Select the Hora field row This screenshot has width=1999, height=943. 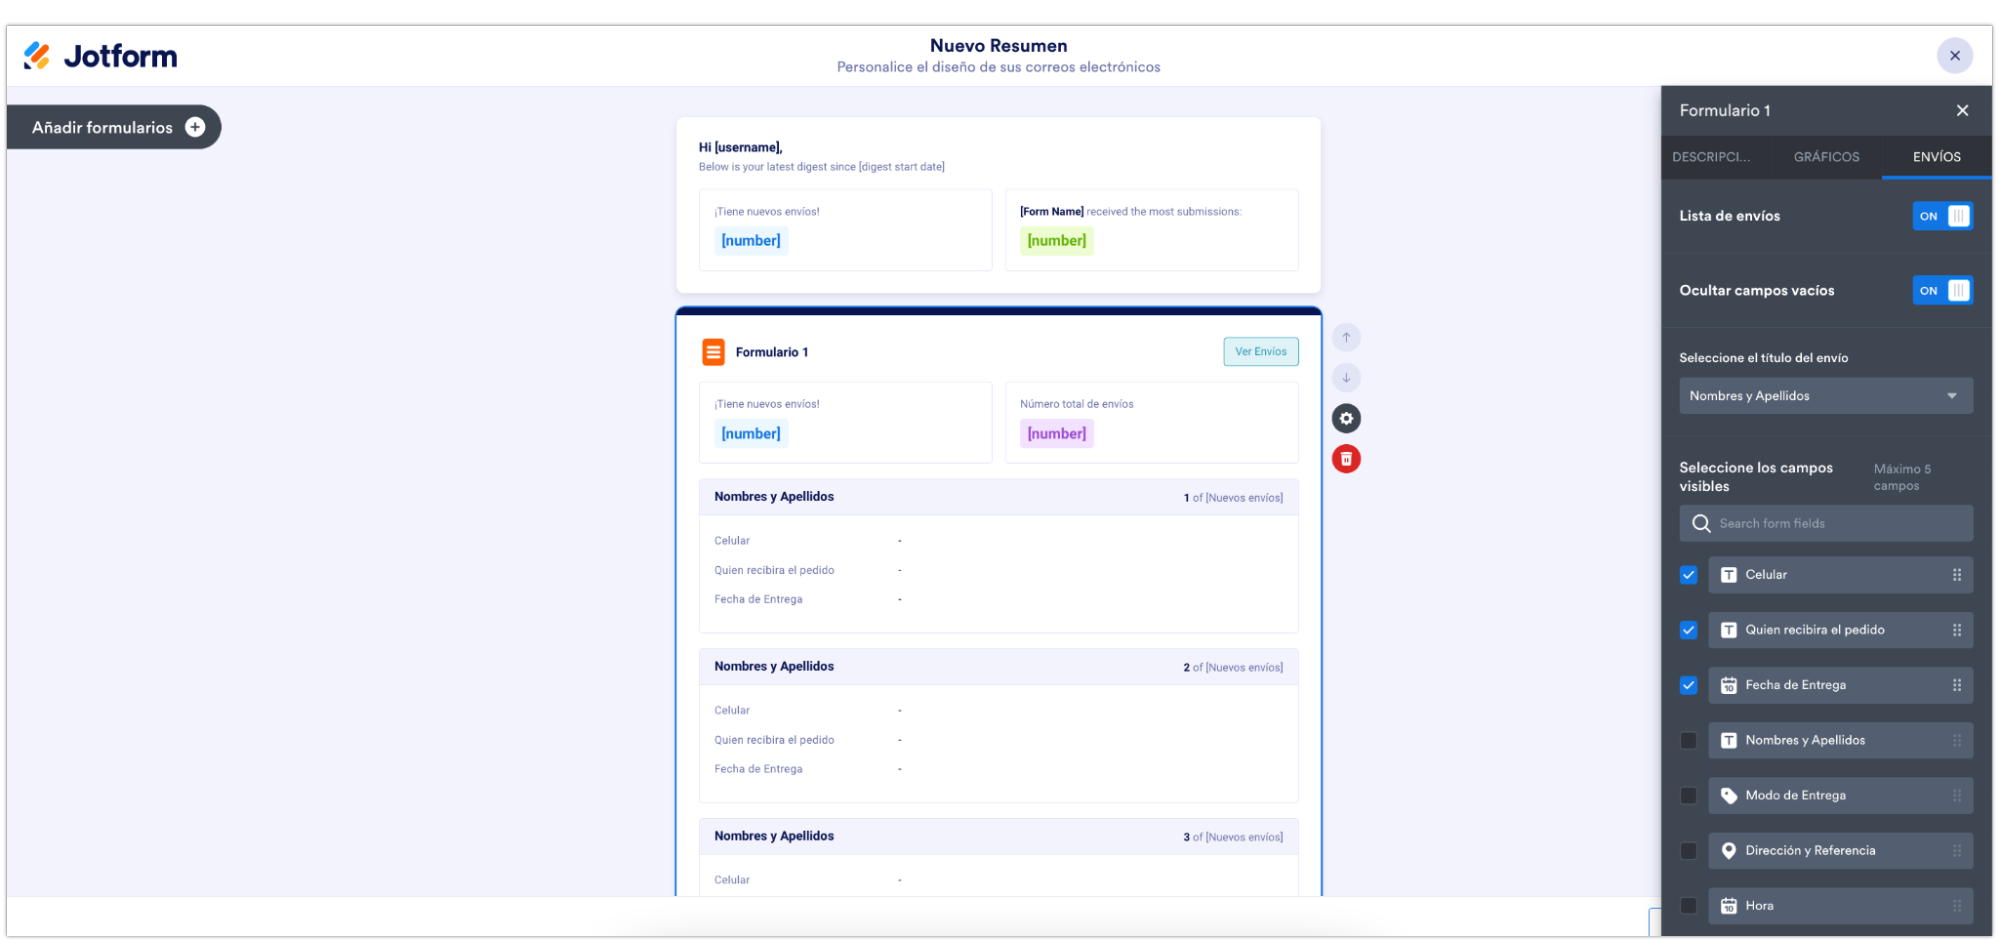1840,906
